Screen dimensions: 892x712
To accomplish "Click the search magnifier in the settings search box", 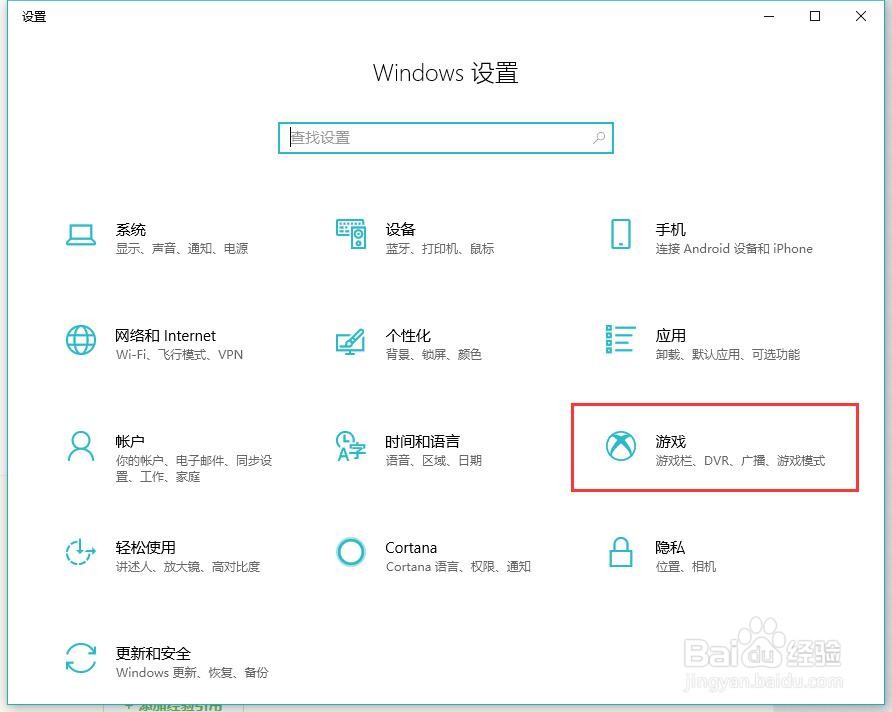I will point(598,137).
